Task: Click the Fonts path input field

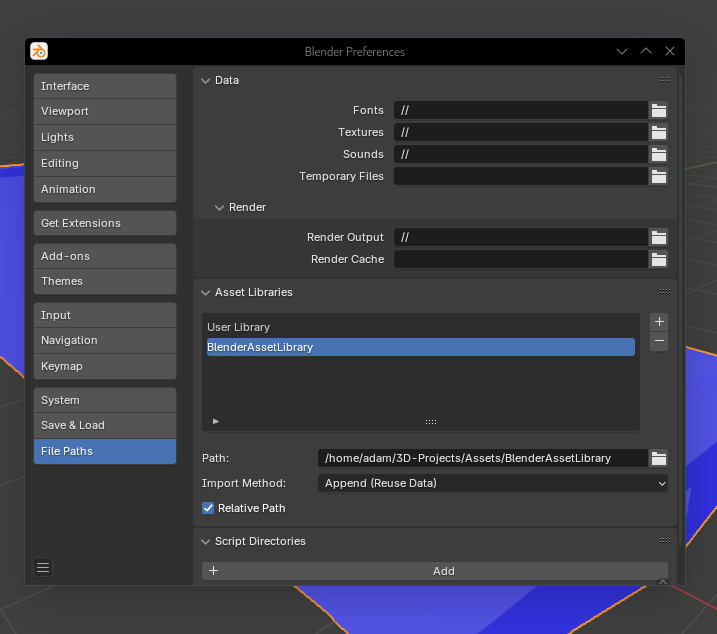Action: (x=521, y=110)
